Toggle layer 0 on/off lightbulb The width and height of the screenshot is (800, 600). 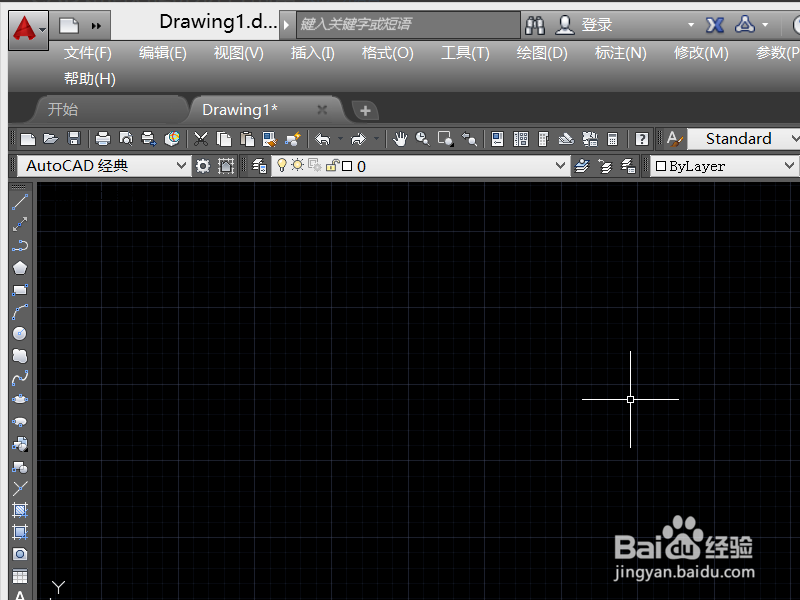[x=282, y=165]
